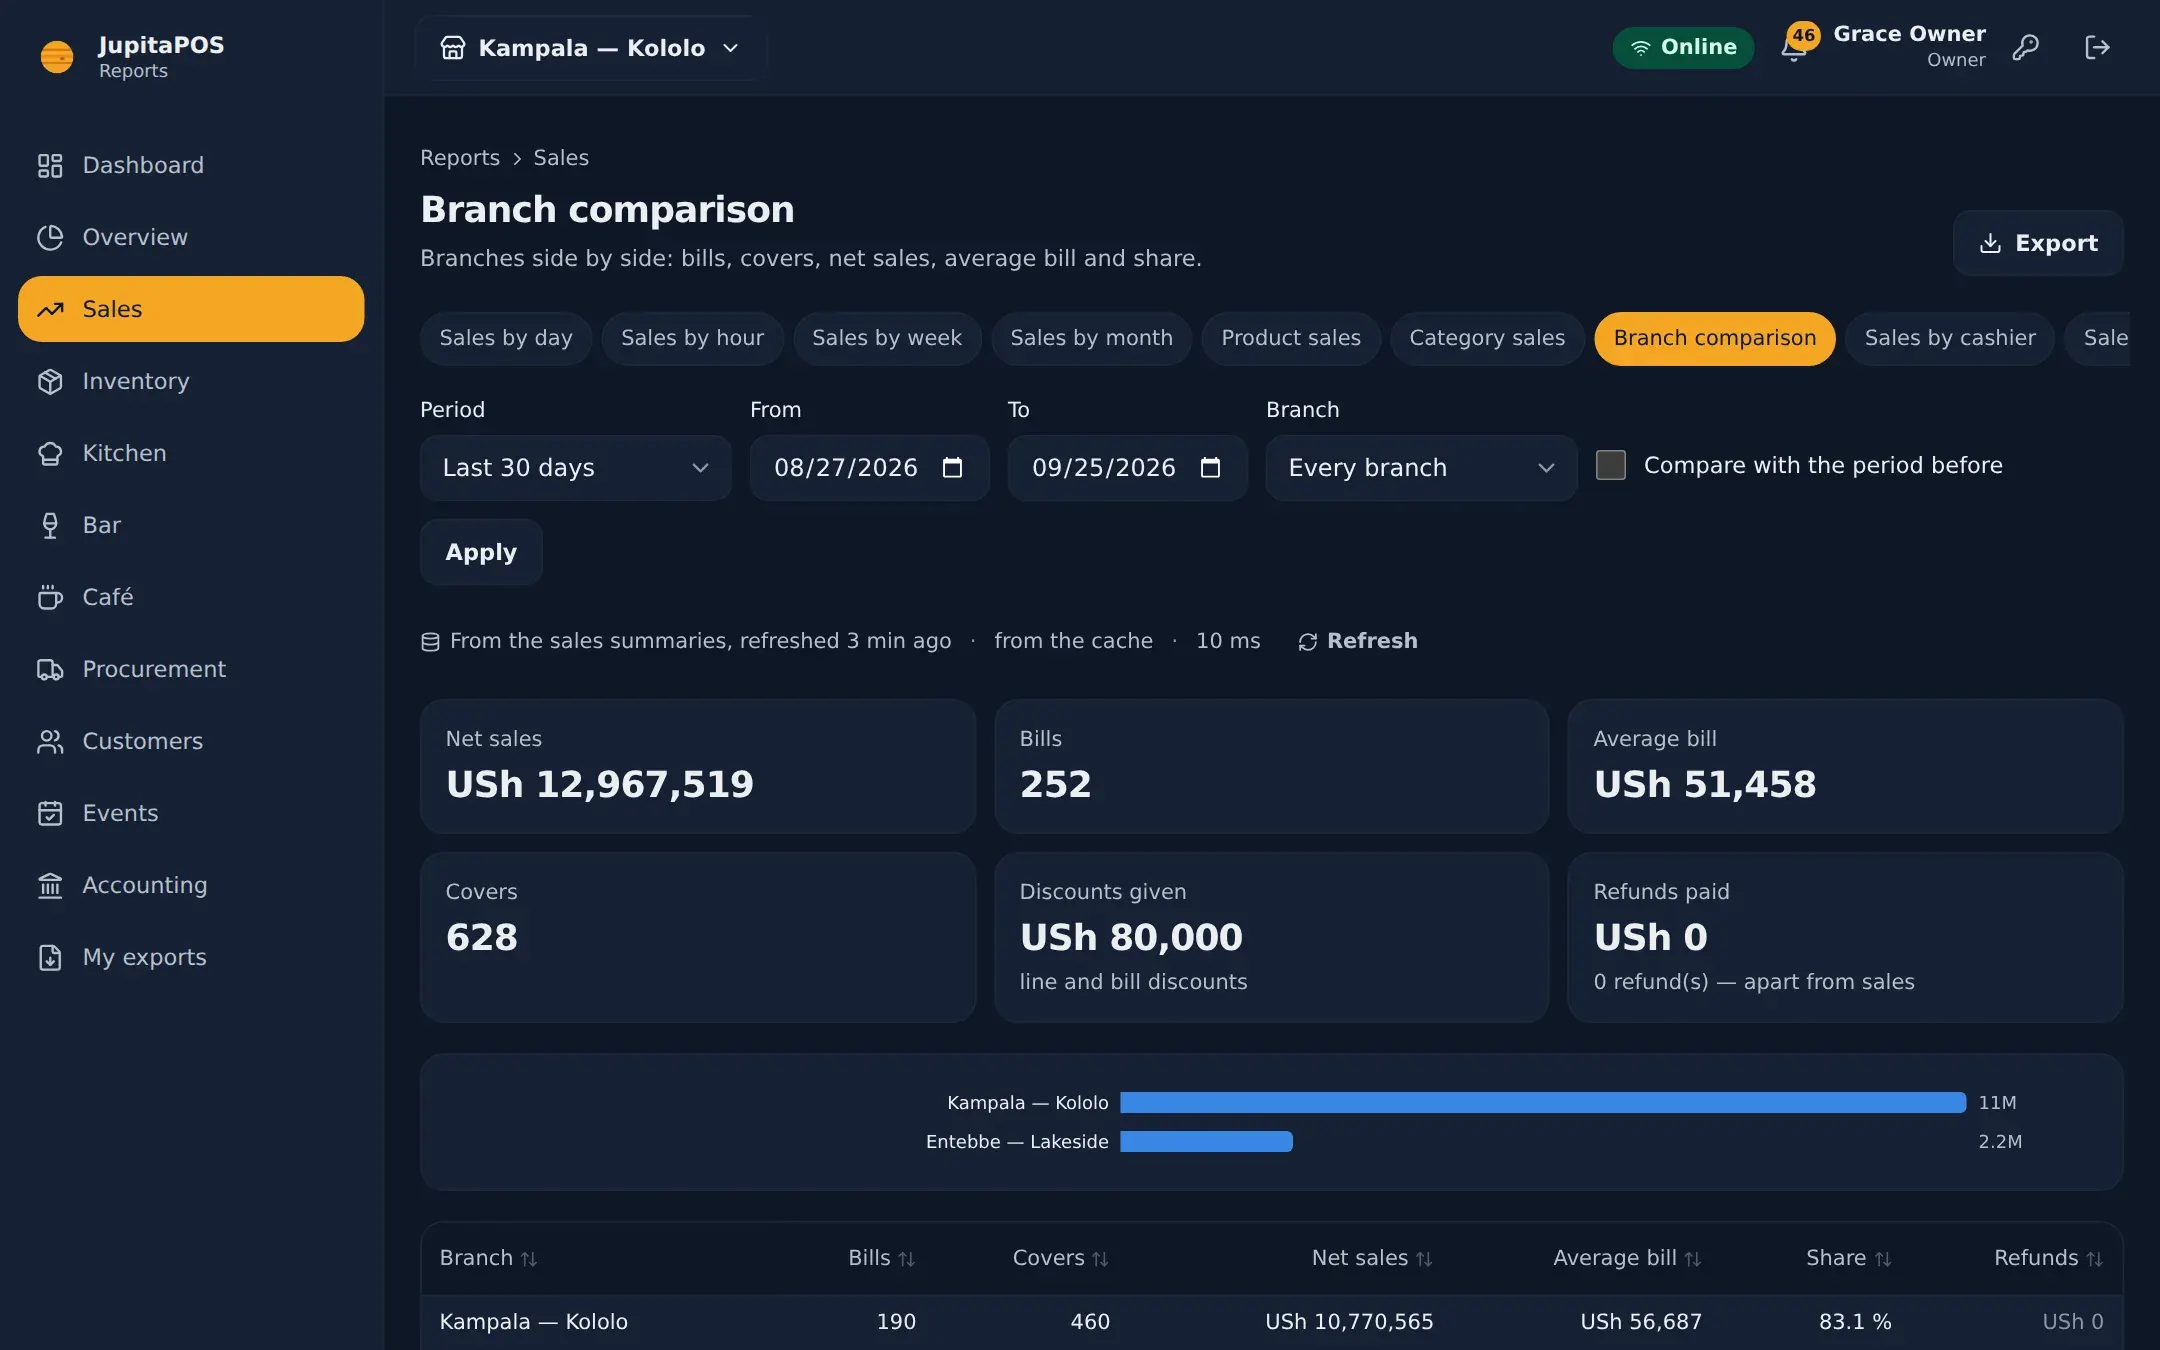Click the Café cup icon
The height and width of the screenshot is (1350, 2160).
pos(50,597)
